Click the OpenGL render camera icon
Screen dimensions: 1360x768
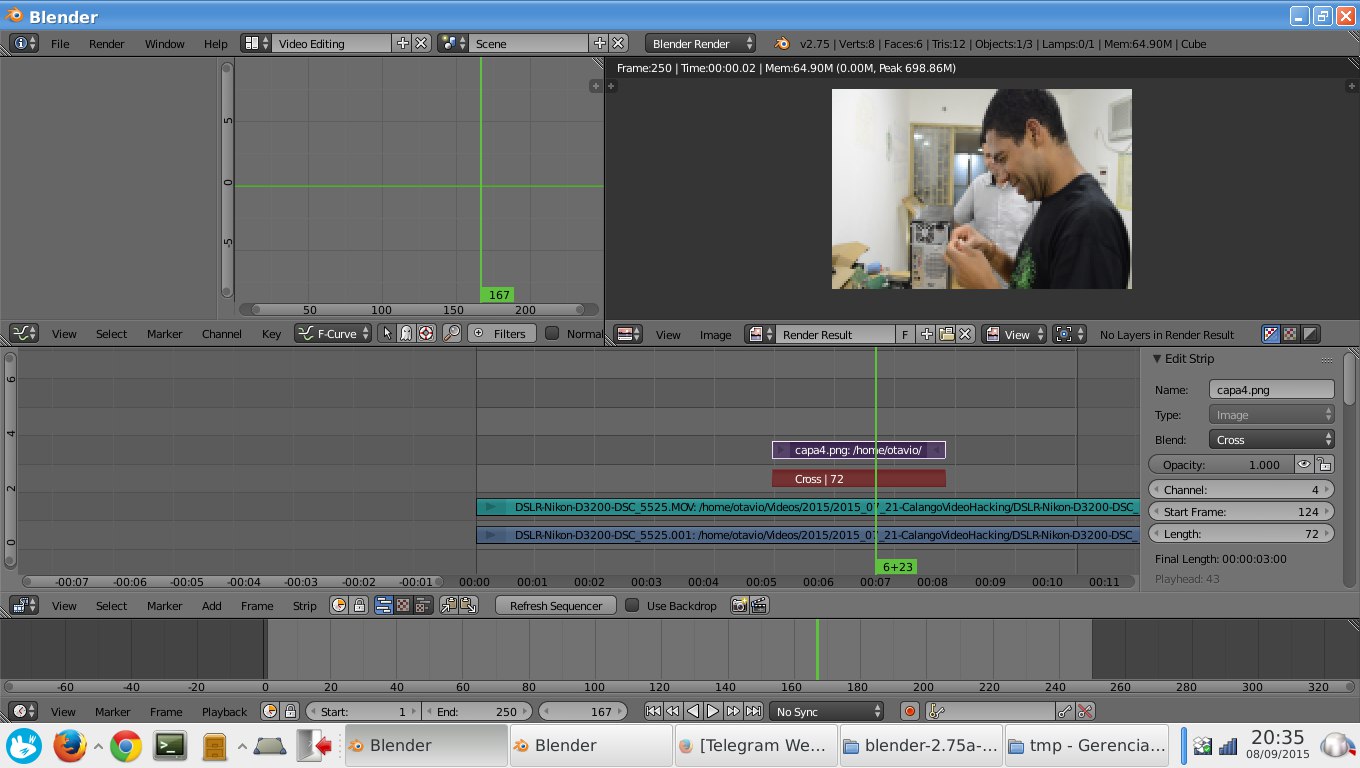740,605
